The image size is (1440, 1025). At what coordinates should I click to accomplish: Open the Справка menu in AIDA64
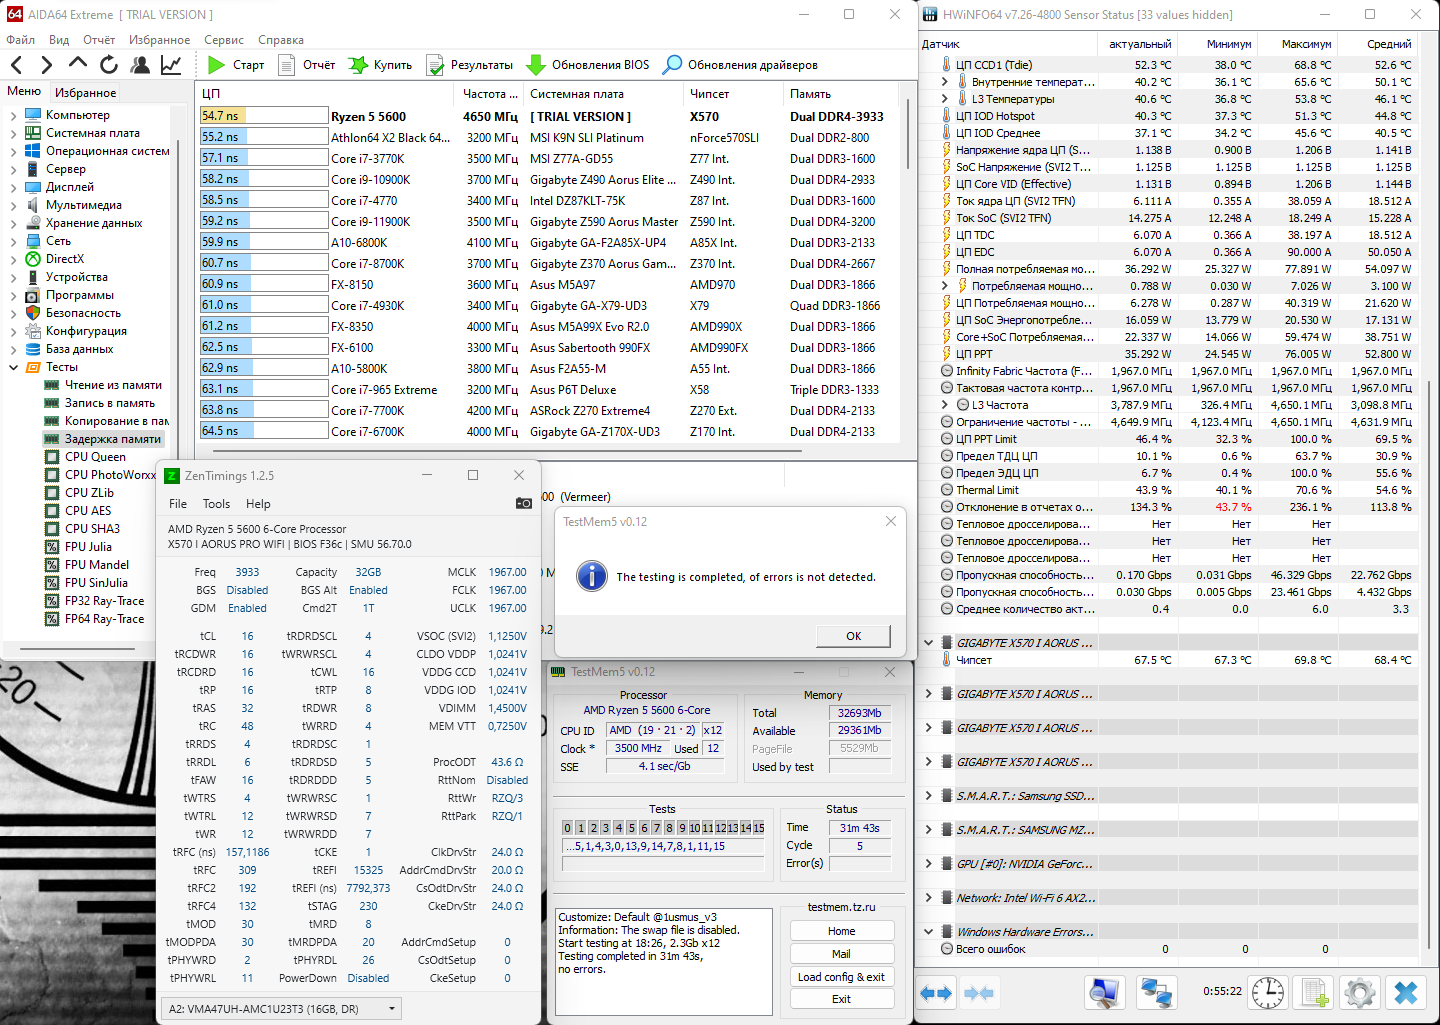tap(281, 40)
